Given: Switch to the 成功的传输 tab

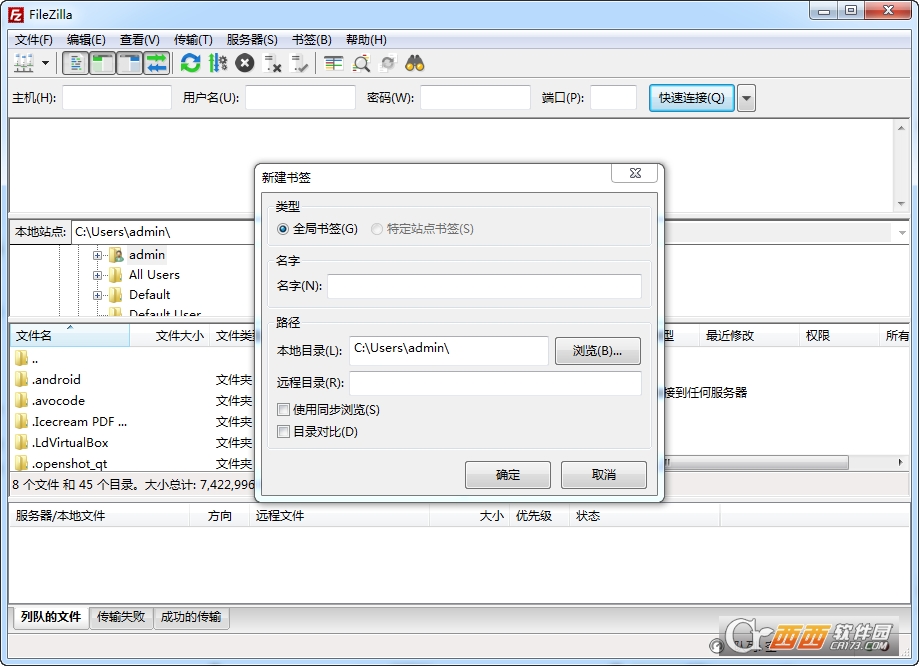Looking at the screenshot, I should pyautogui.click(x=191, y=617).
